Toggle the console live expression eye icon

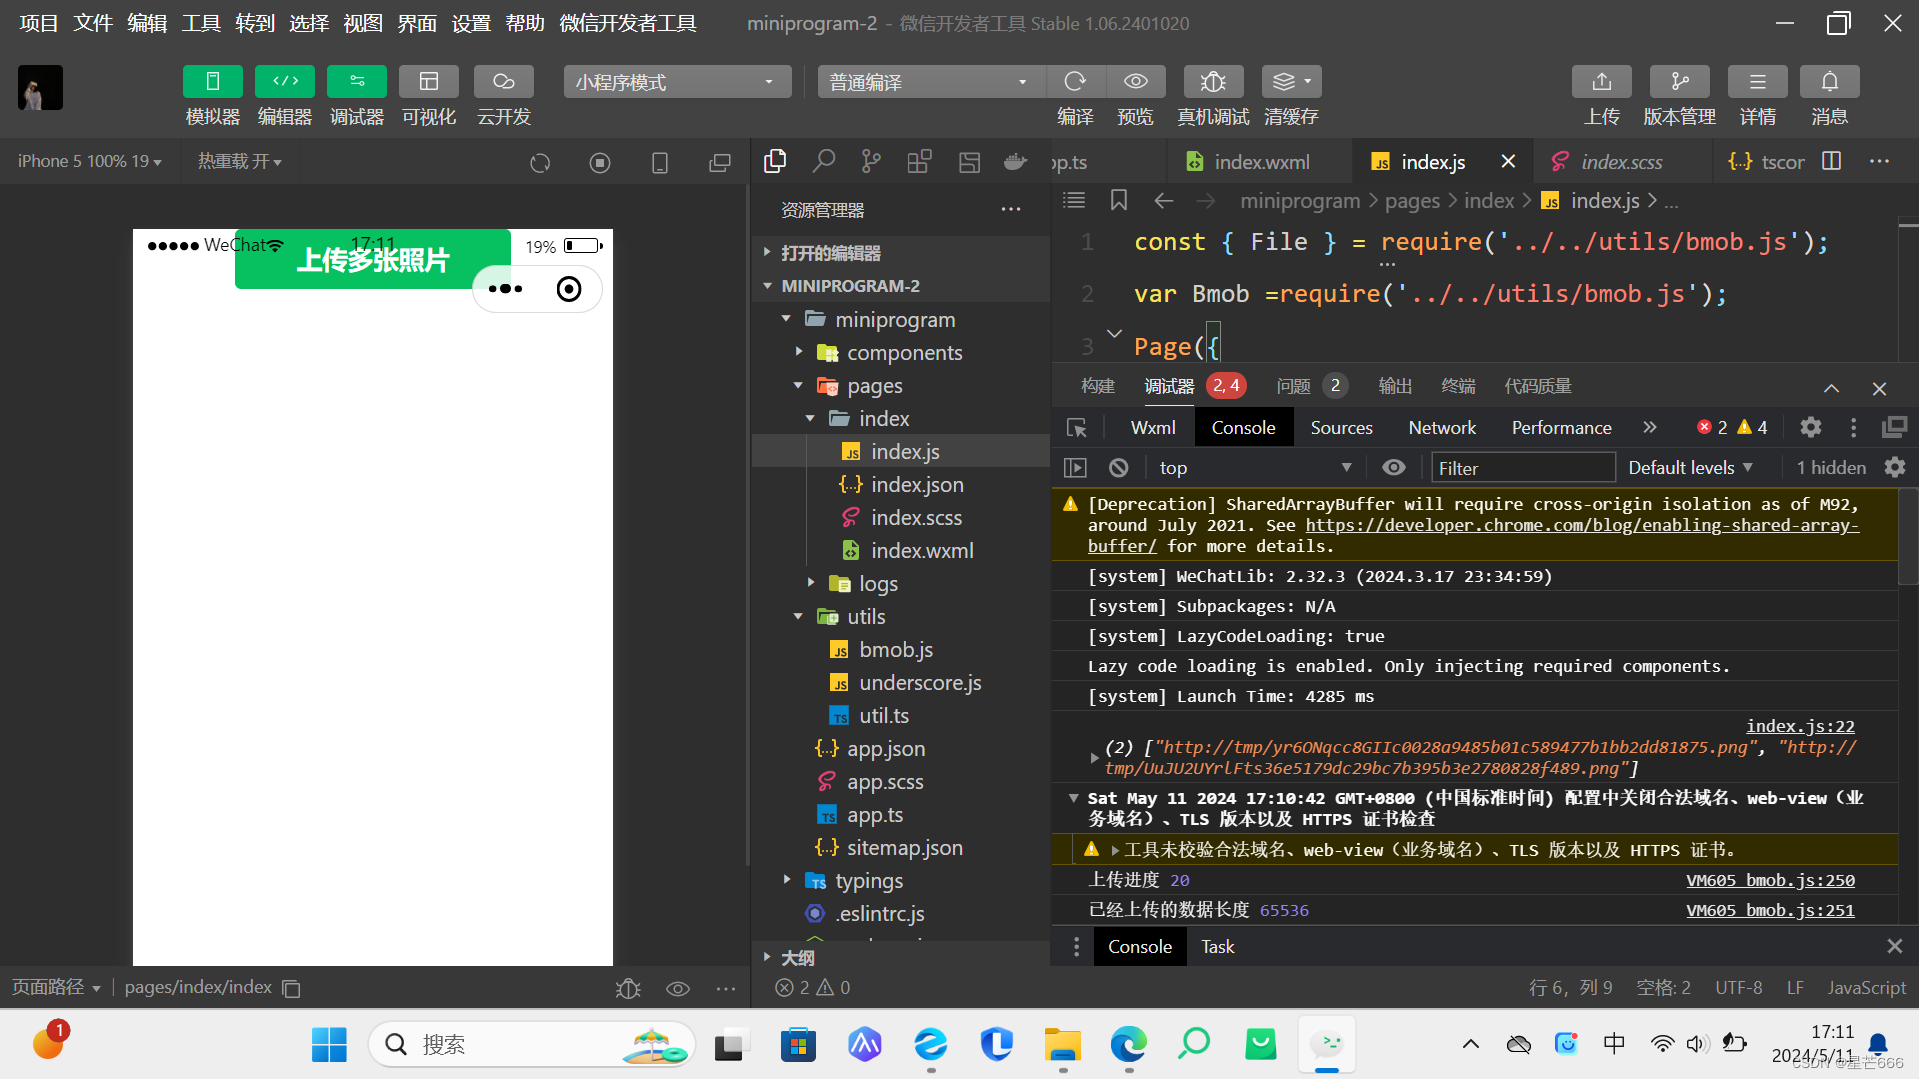click(x=1393, y=468)
